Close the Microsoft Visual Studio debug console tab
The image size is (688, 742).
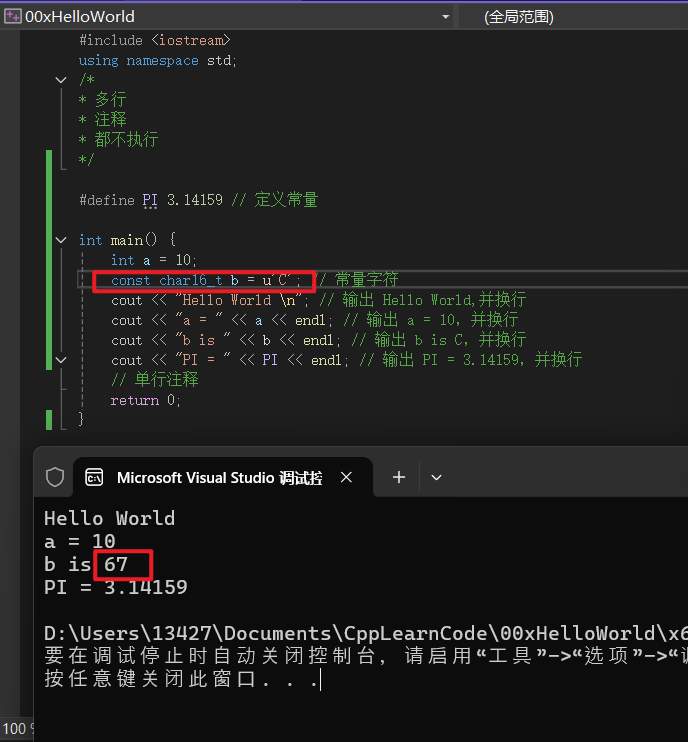pyautogui.click(x=346, y=477)
